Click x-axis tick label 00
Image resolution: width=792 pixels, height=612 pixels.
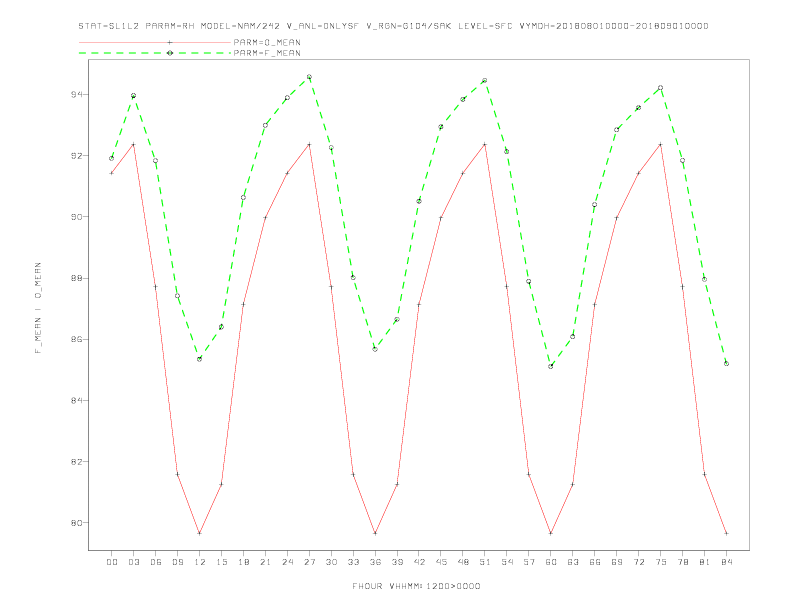[112, 562]
